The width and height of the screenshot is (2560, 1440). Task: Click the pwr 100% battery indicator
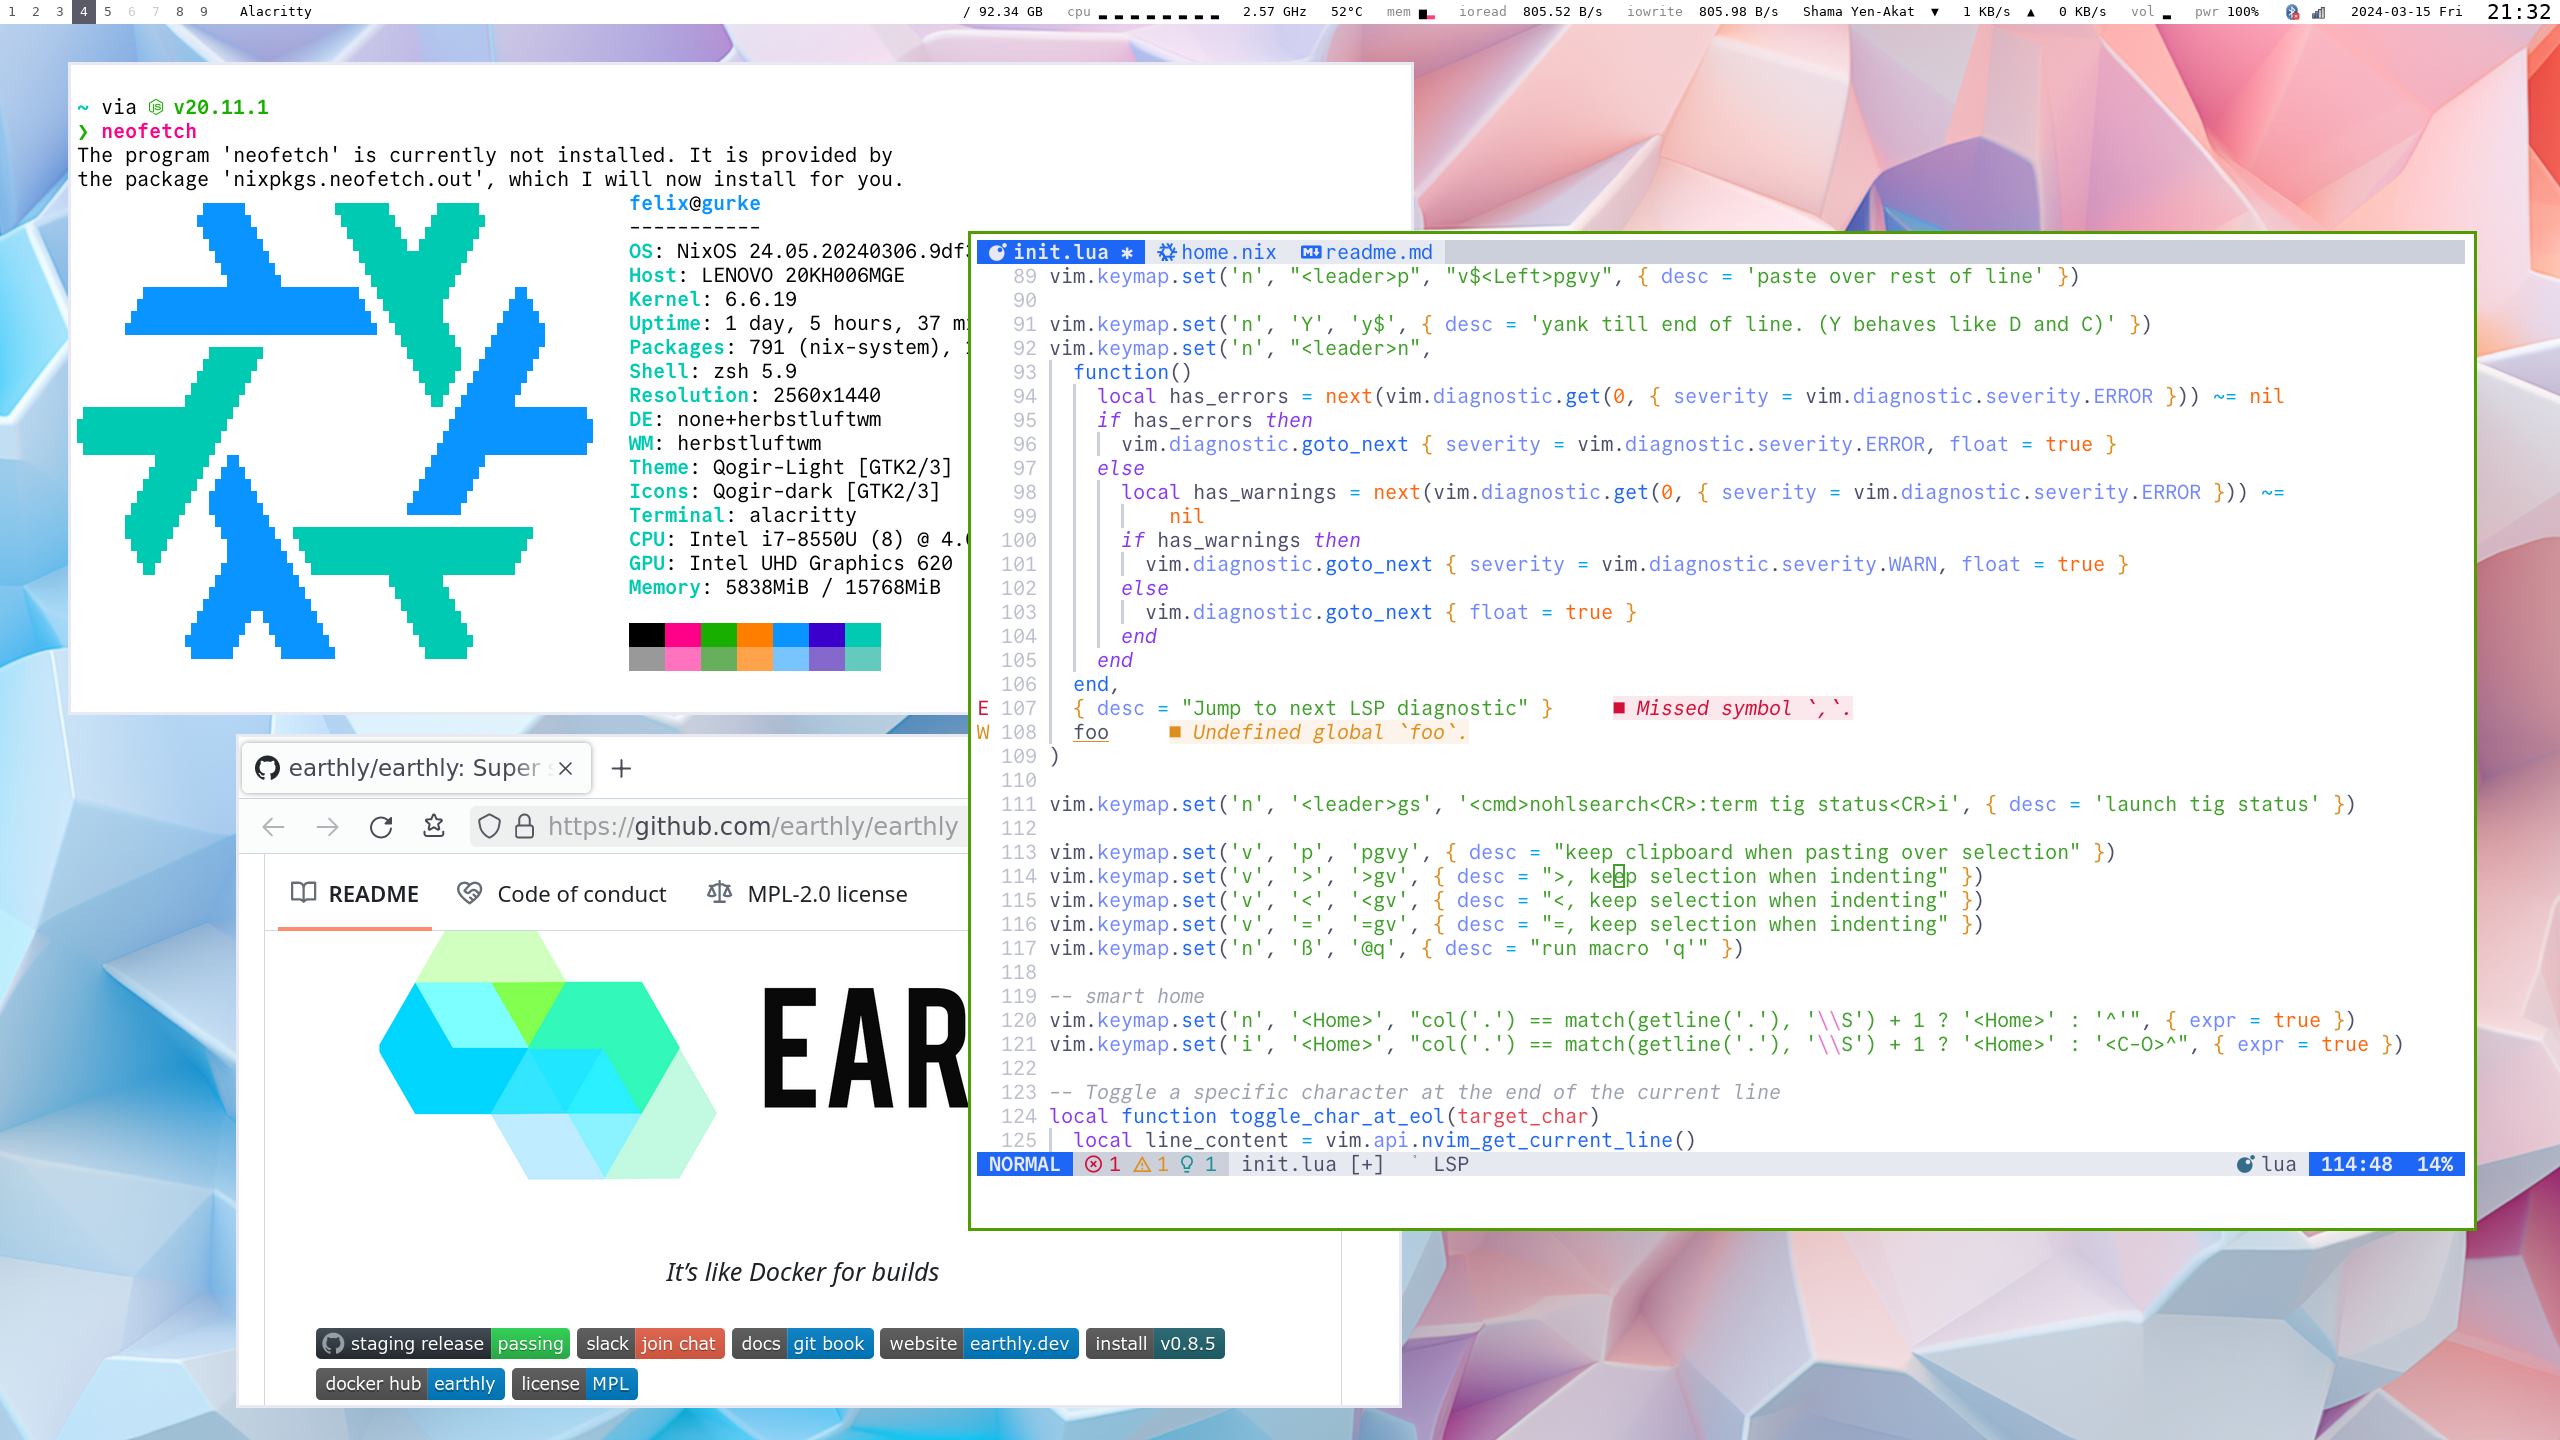pos(2226,12)
